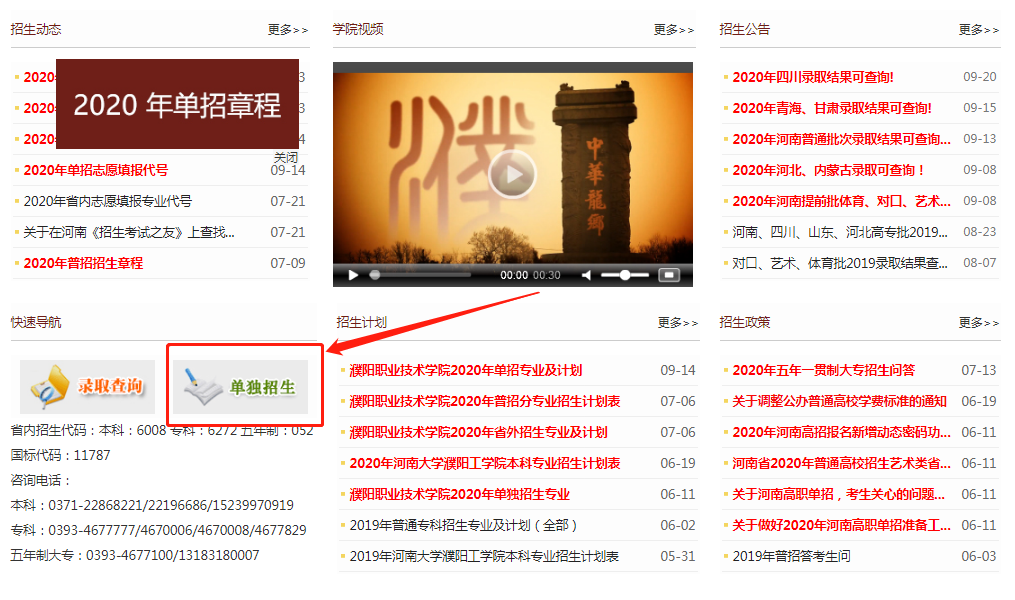The image size is (1015, 600).
Task: Click the 招生动态 section heading
Action: [36, 29]
